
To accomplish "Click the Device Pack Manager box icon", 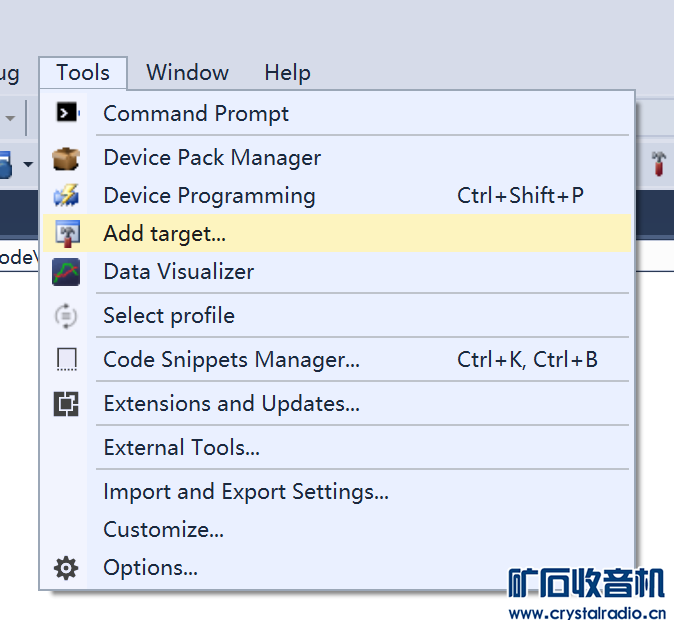I will [66, 158].
